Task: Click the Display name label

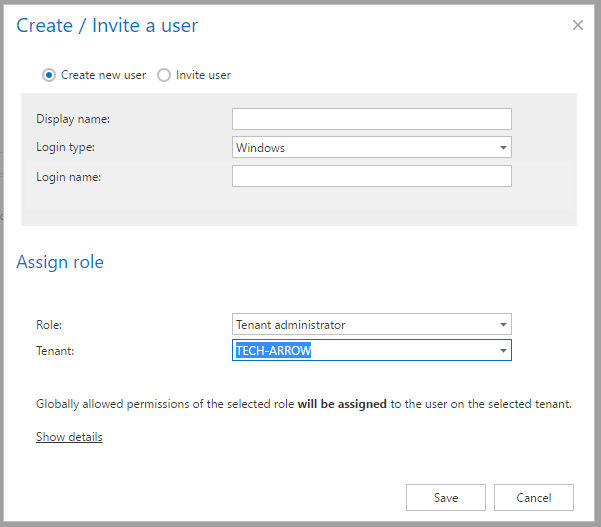Action: tap(73, 119)
